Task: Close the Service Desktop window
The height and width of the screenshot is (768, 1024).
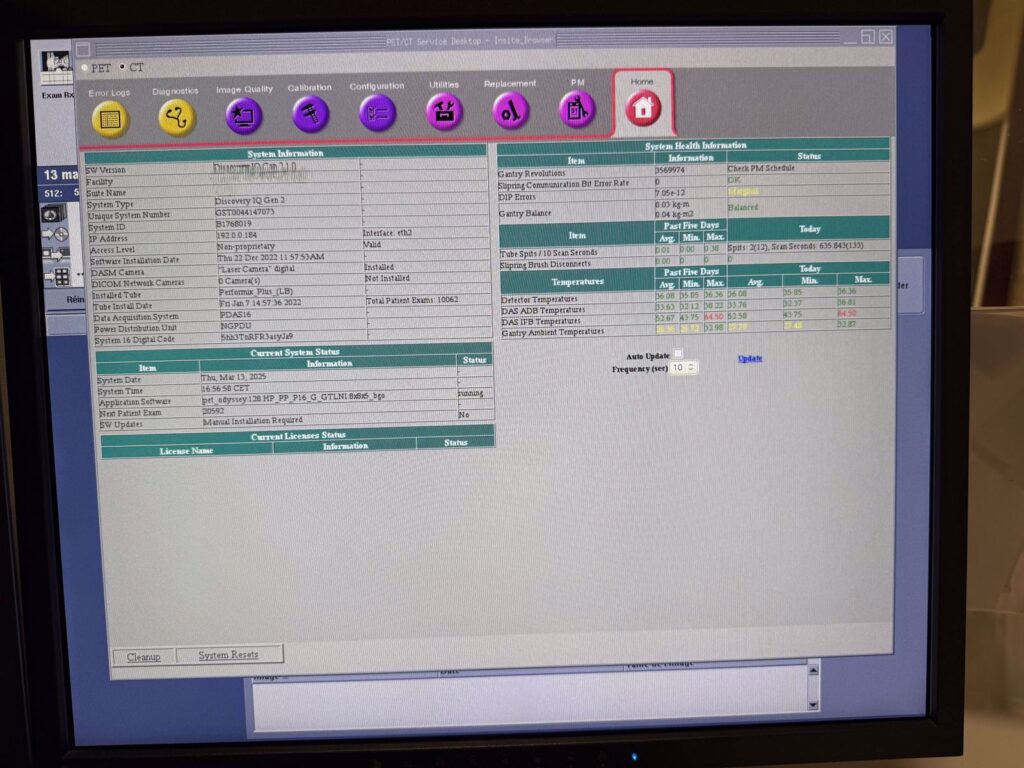Action: [885, 37]
